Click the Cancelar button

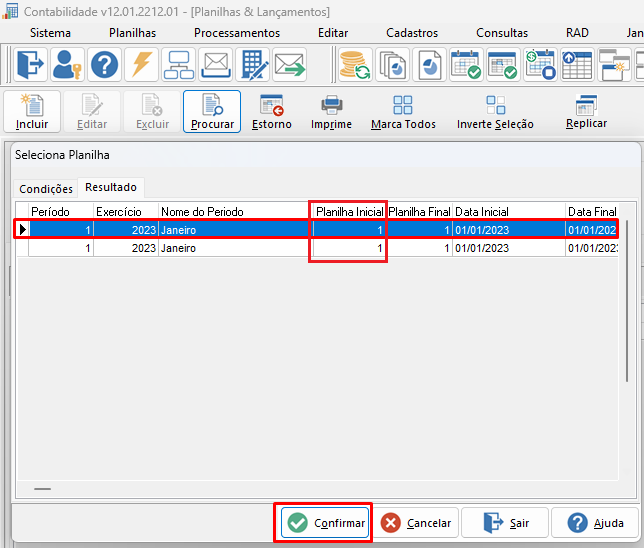[415, 523]
